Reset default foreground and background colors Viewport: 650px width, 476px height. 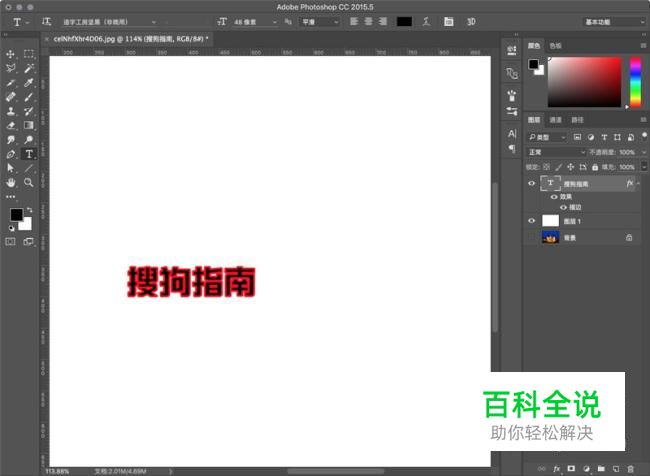pyautogui.click(x=12, y=228)
